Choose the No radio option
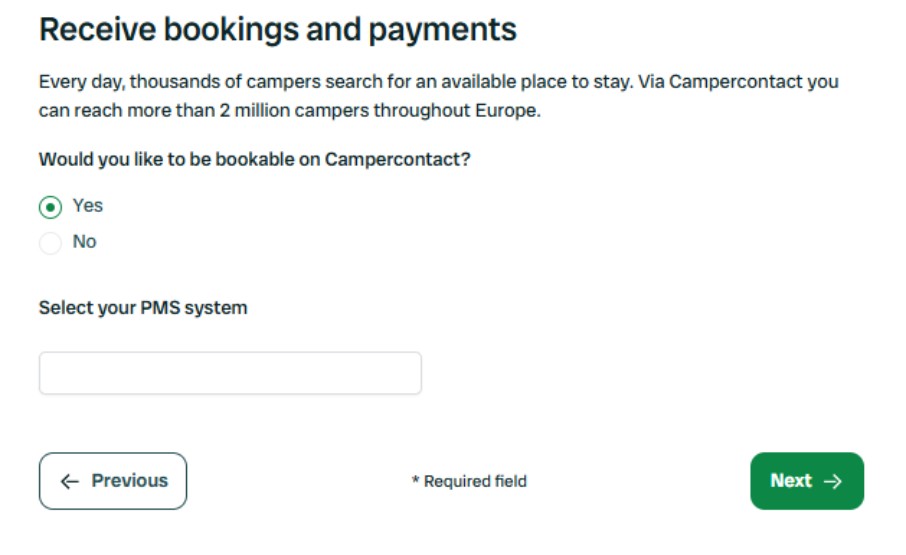Screen dimensions: 906x555 (50, 243)
